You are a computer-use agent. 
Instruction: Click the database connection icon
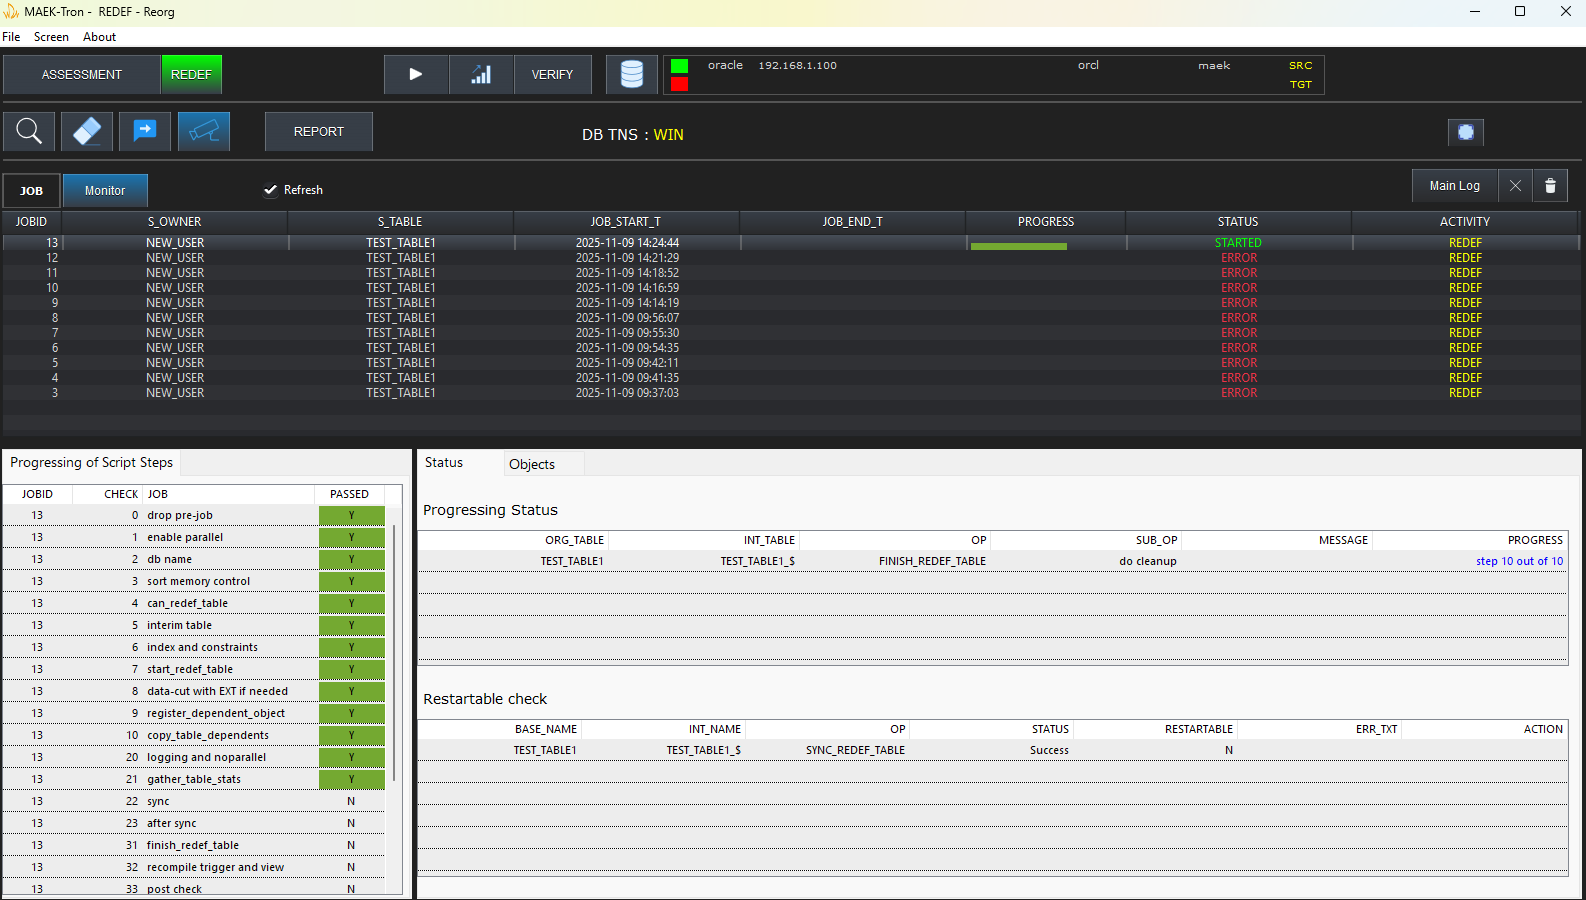coord(632,74)
